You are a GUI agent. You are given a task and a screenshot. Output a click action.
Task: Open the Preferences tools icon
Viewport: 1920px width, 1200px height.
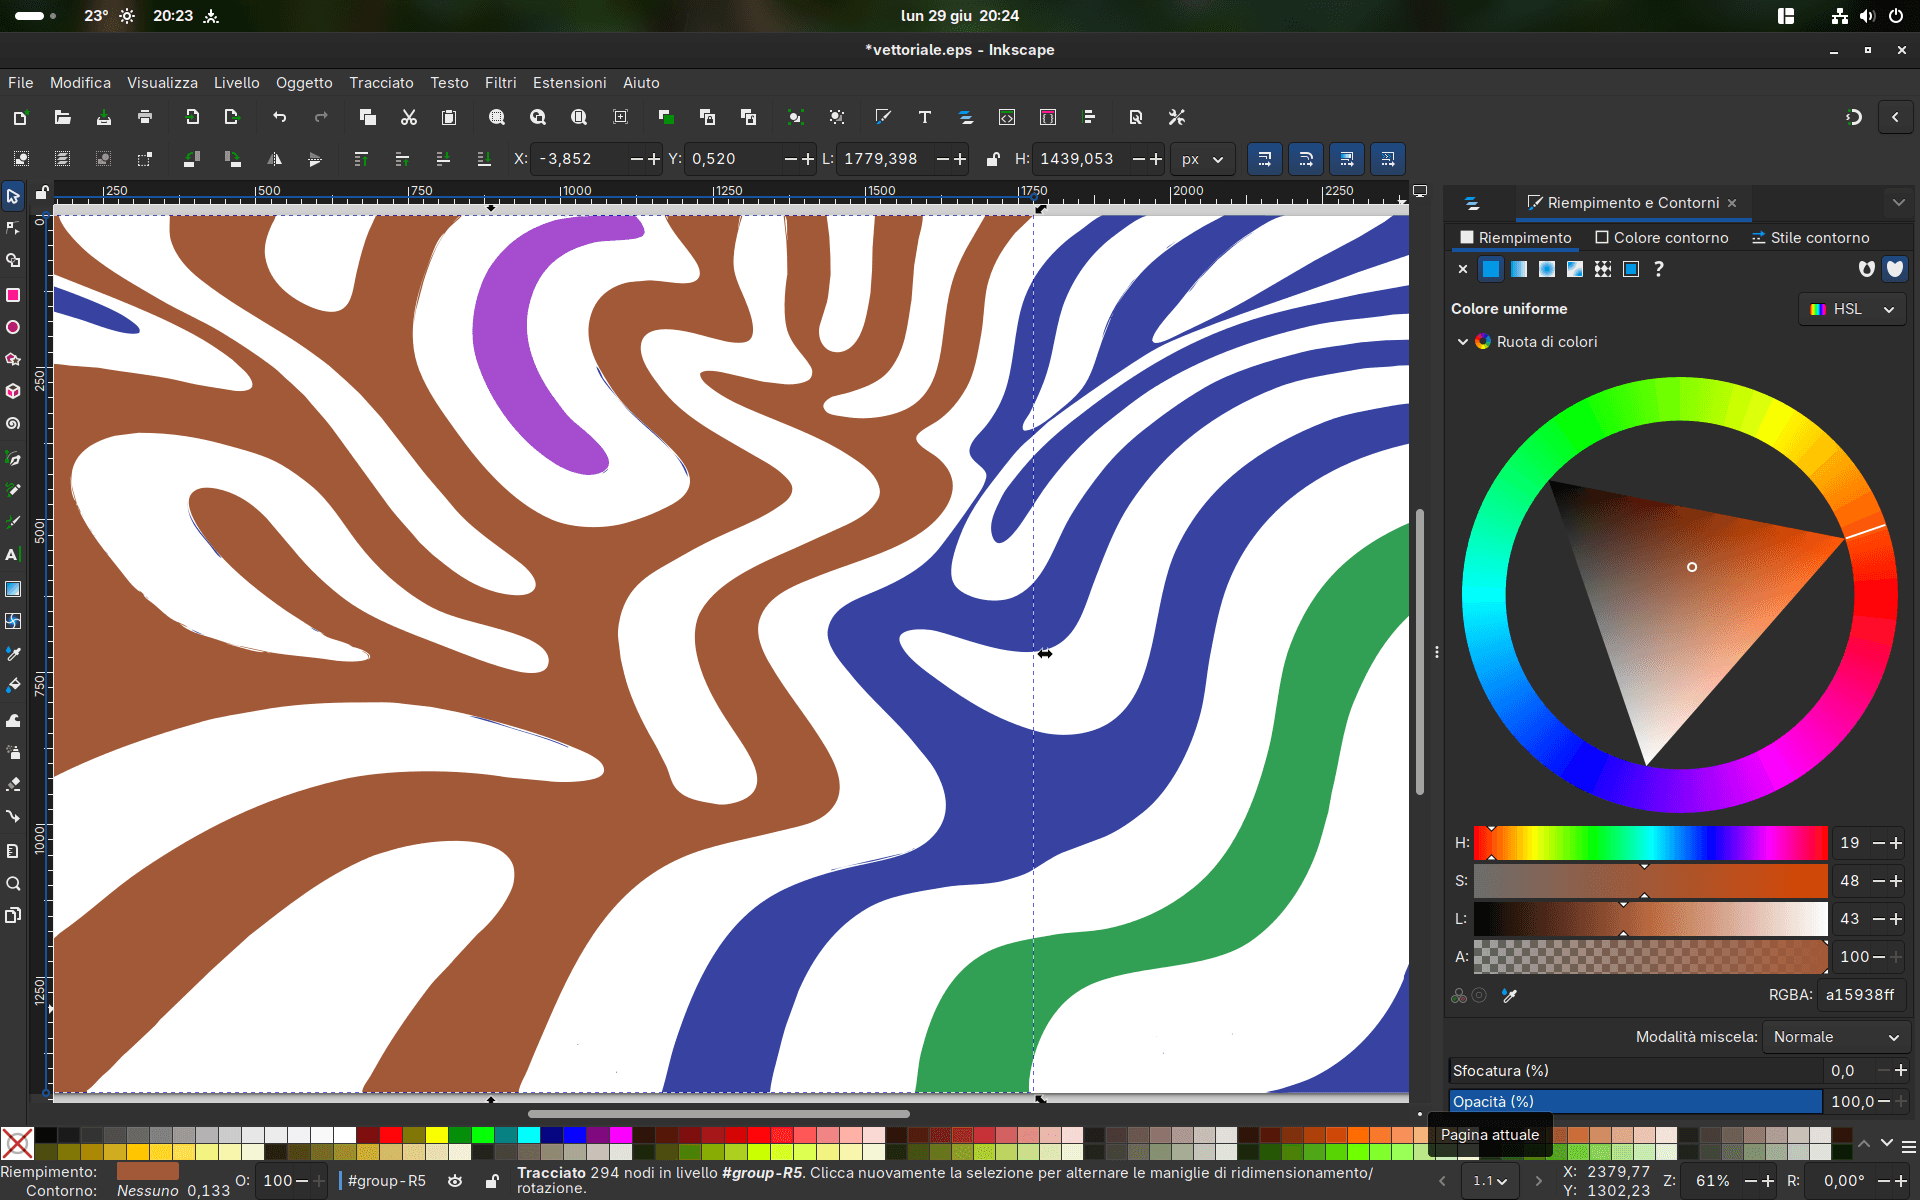[x=1177, y=117]
